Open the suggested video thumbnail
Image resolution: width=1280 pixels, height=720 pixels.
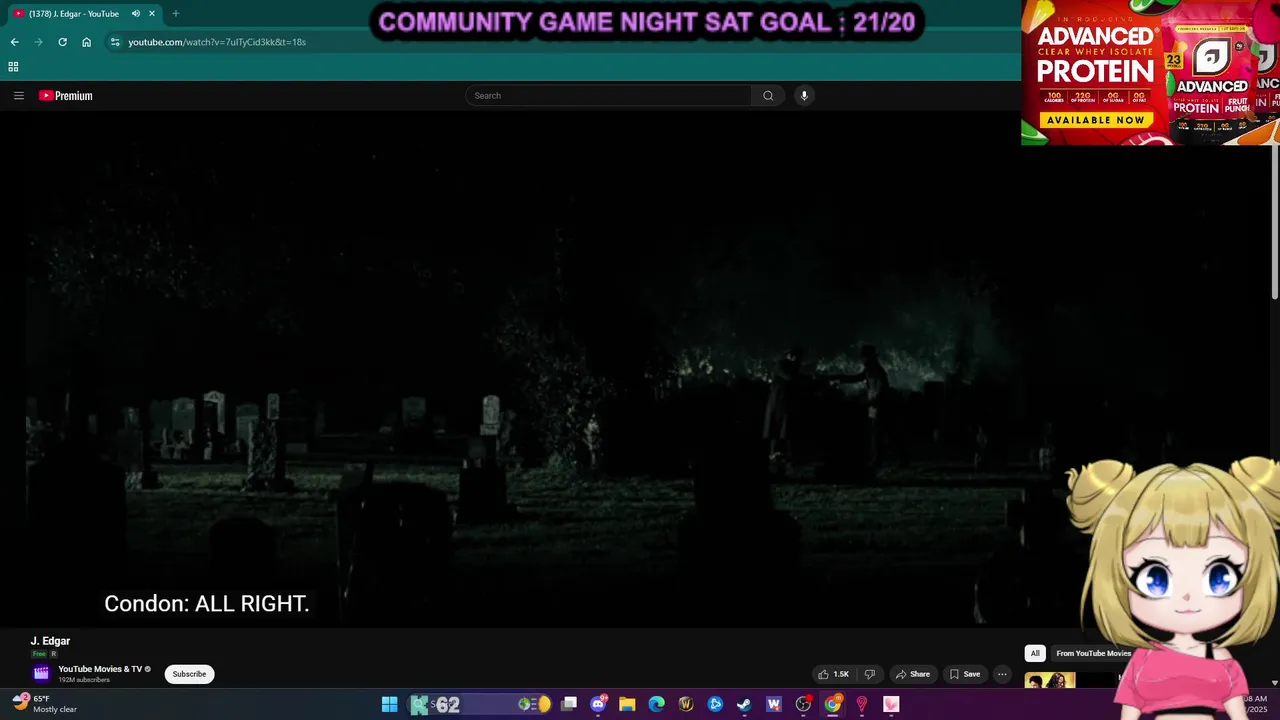[x=1050, y=680]
